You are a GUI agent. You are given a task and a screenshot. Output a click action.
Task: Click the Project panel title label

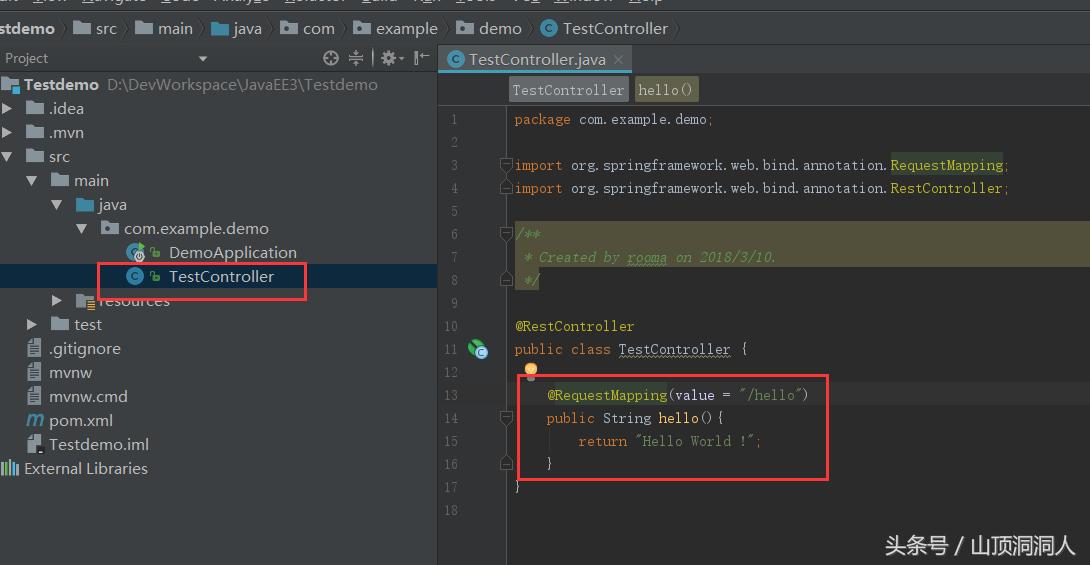[26, 58]
